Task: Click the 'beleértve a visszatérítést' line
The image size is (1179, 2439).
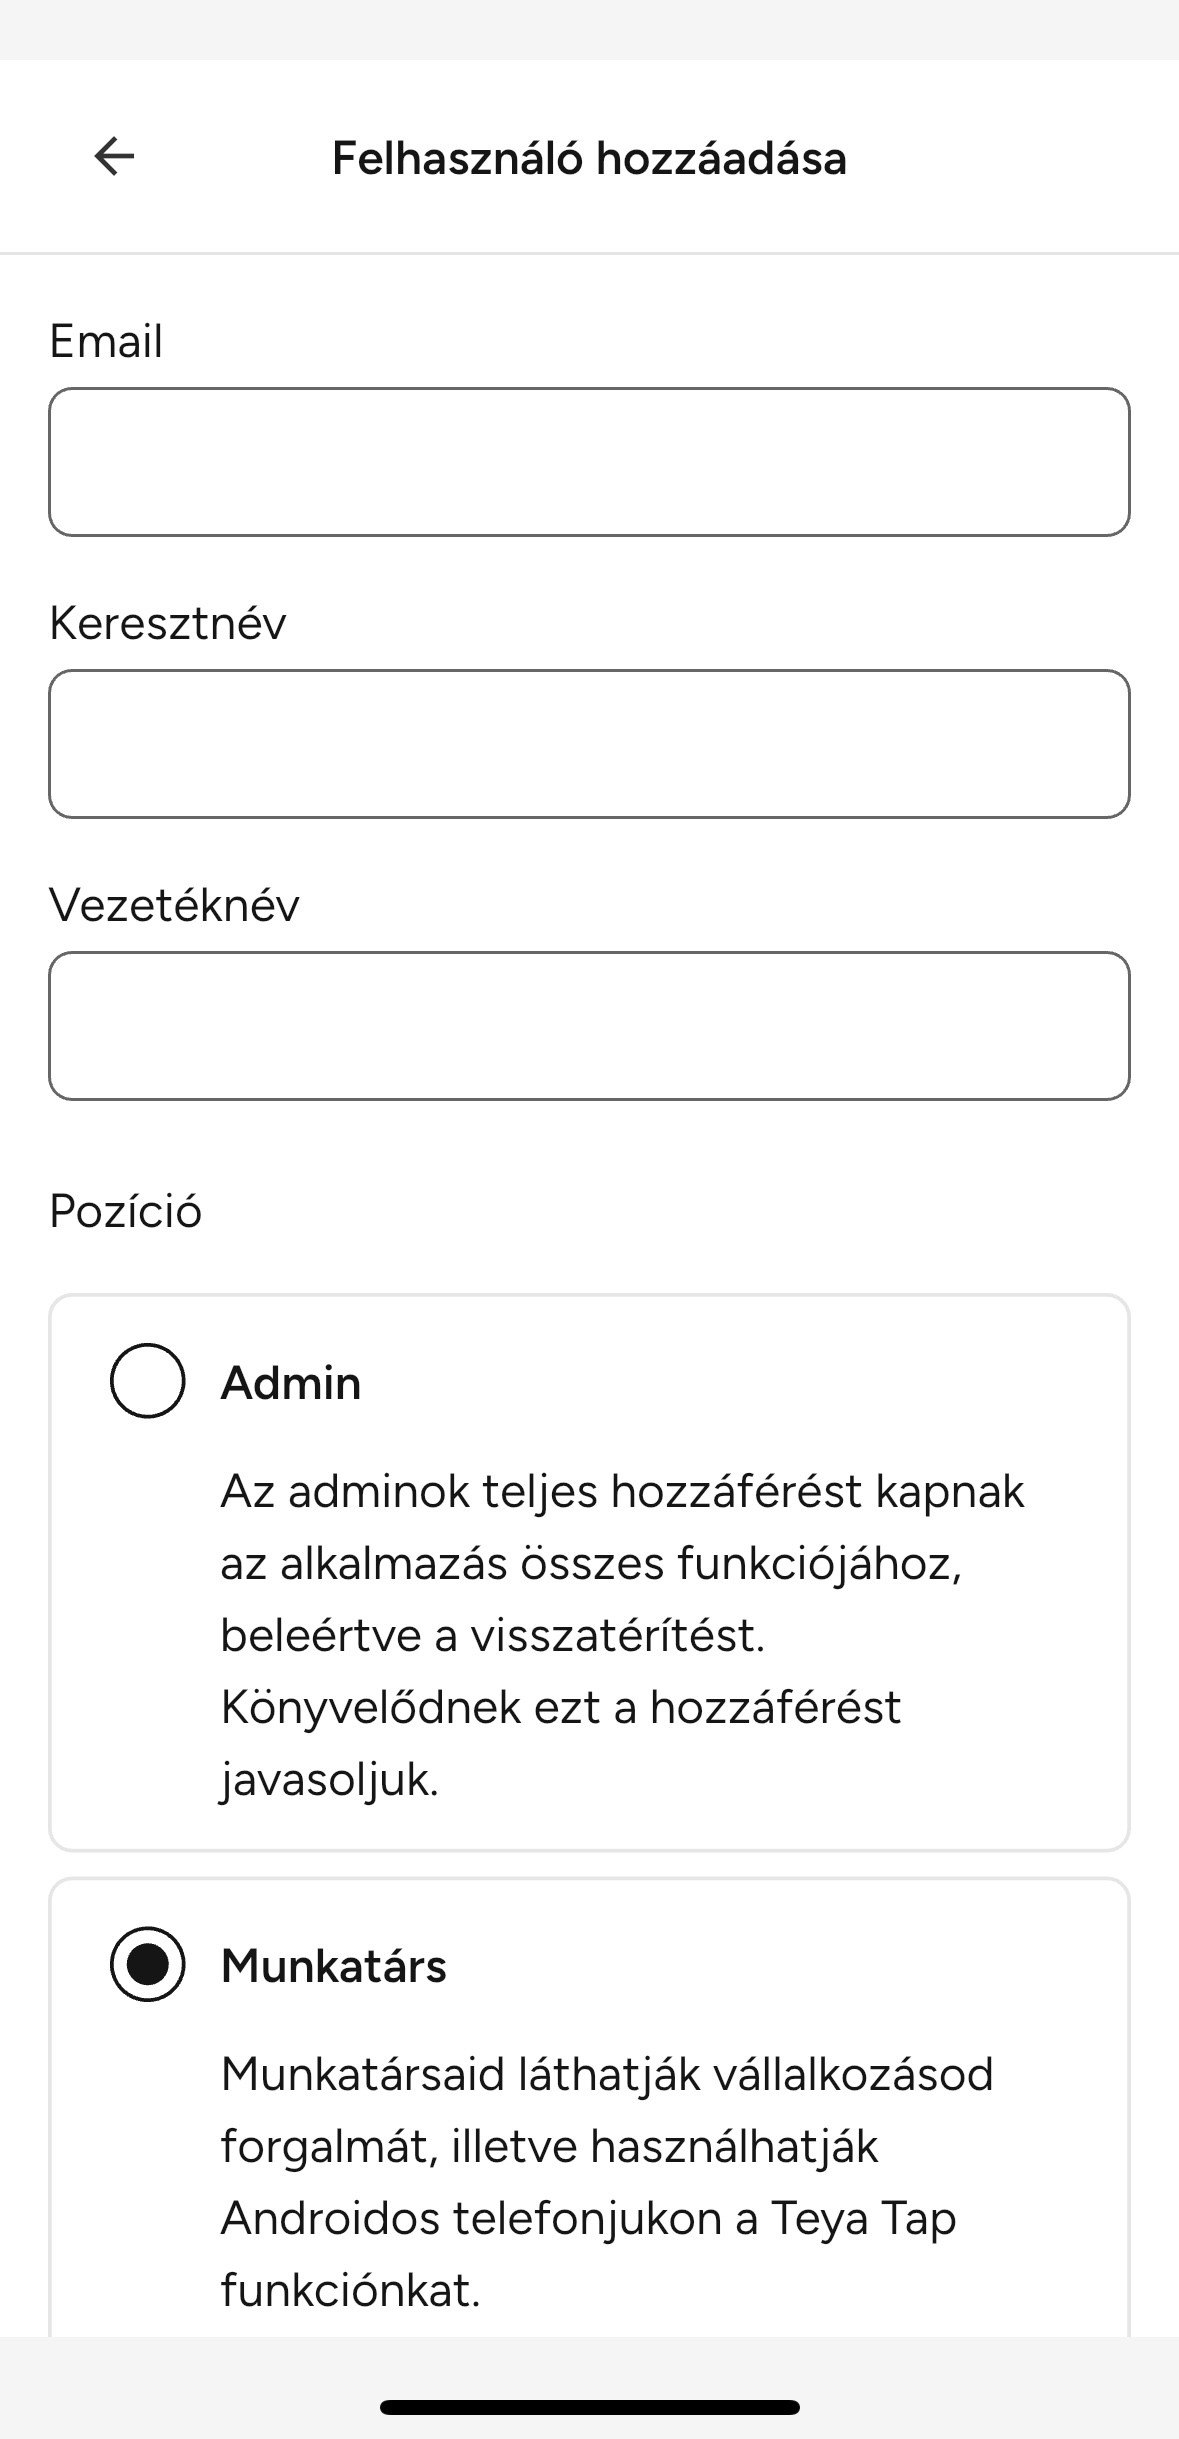Action: tap(492, 1636)
